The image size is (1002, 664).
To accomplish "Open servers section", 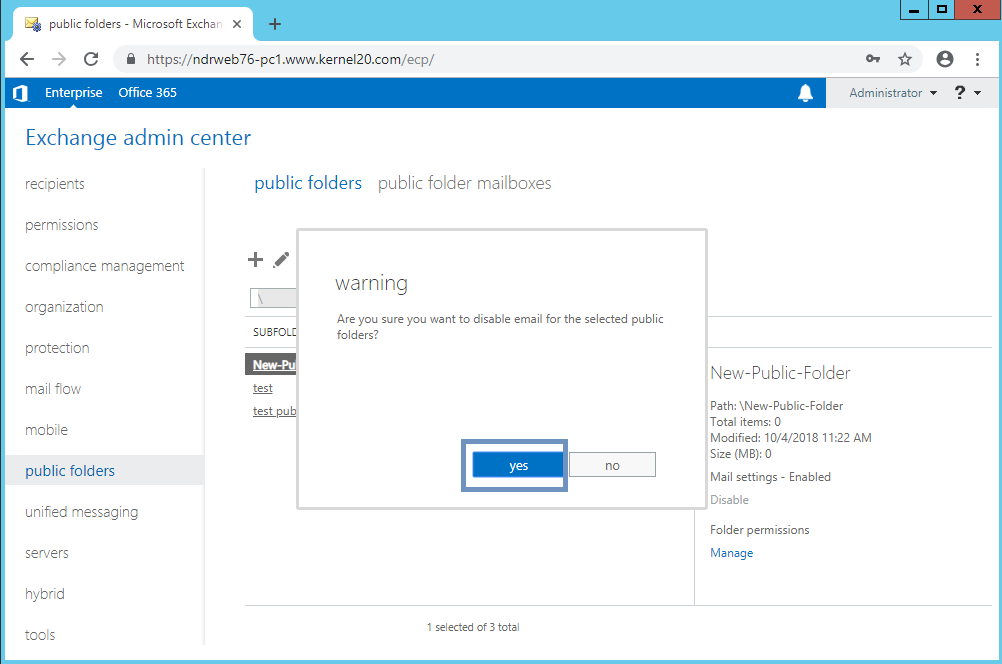I will 47,553.
